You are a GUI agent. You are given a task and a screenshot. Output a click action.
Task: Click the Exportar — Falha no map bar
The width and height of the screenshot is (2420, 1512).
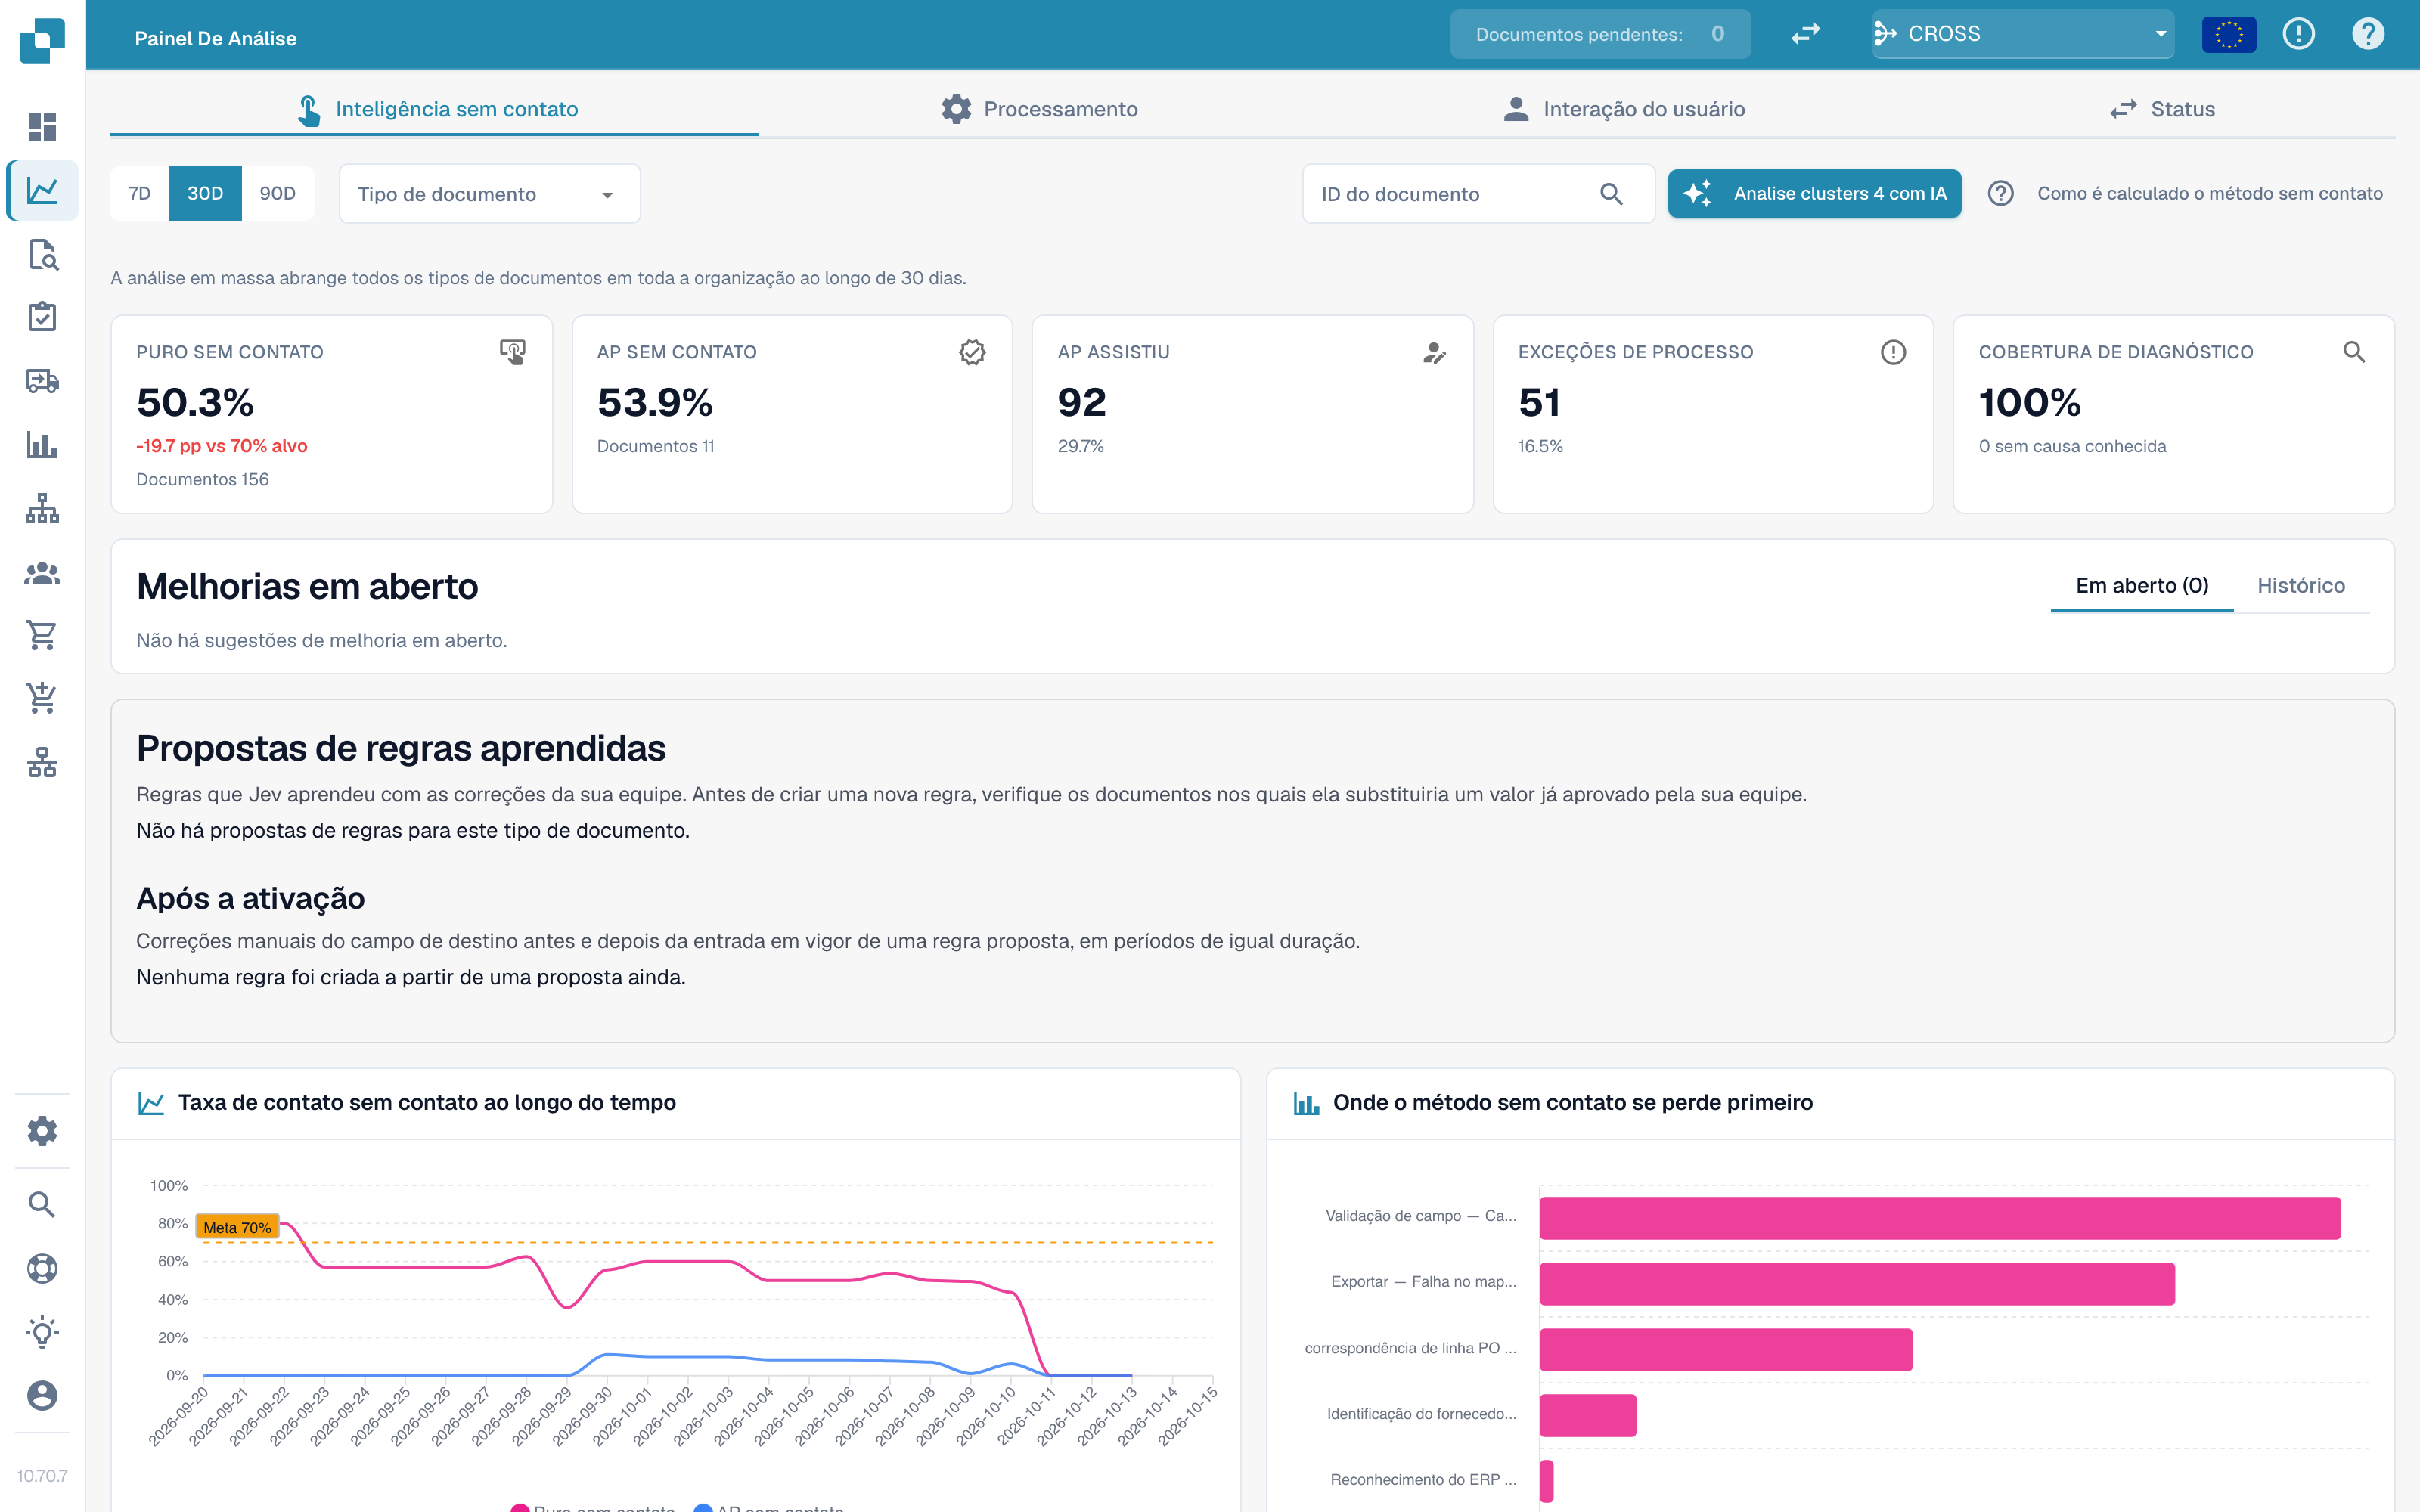click(1857, 1283)
